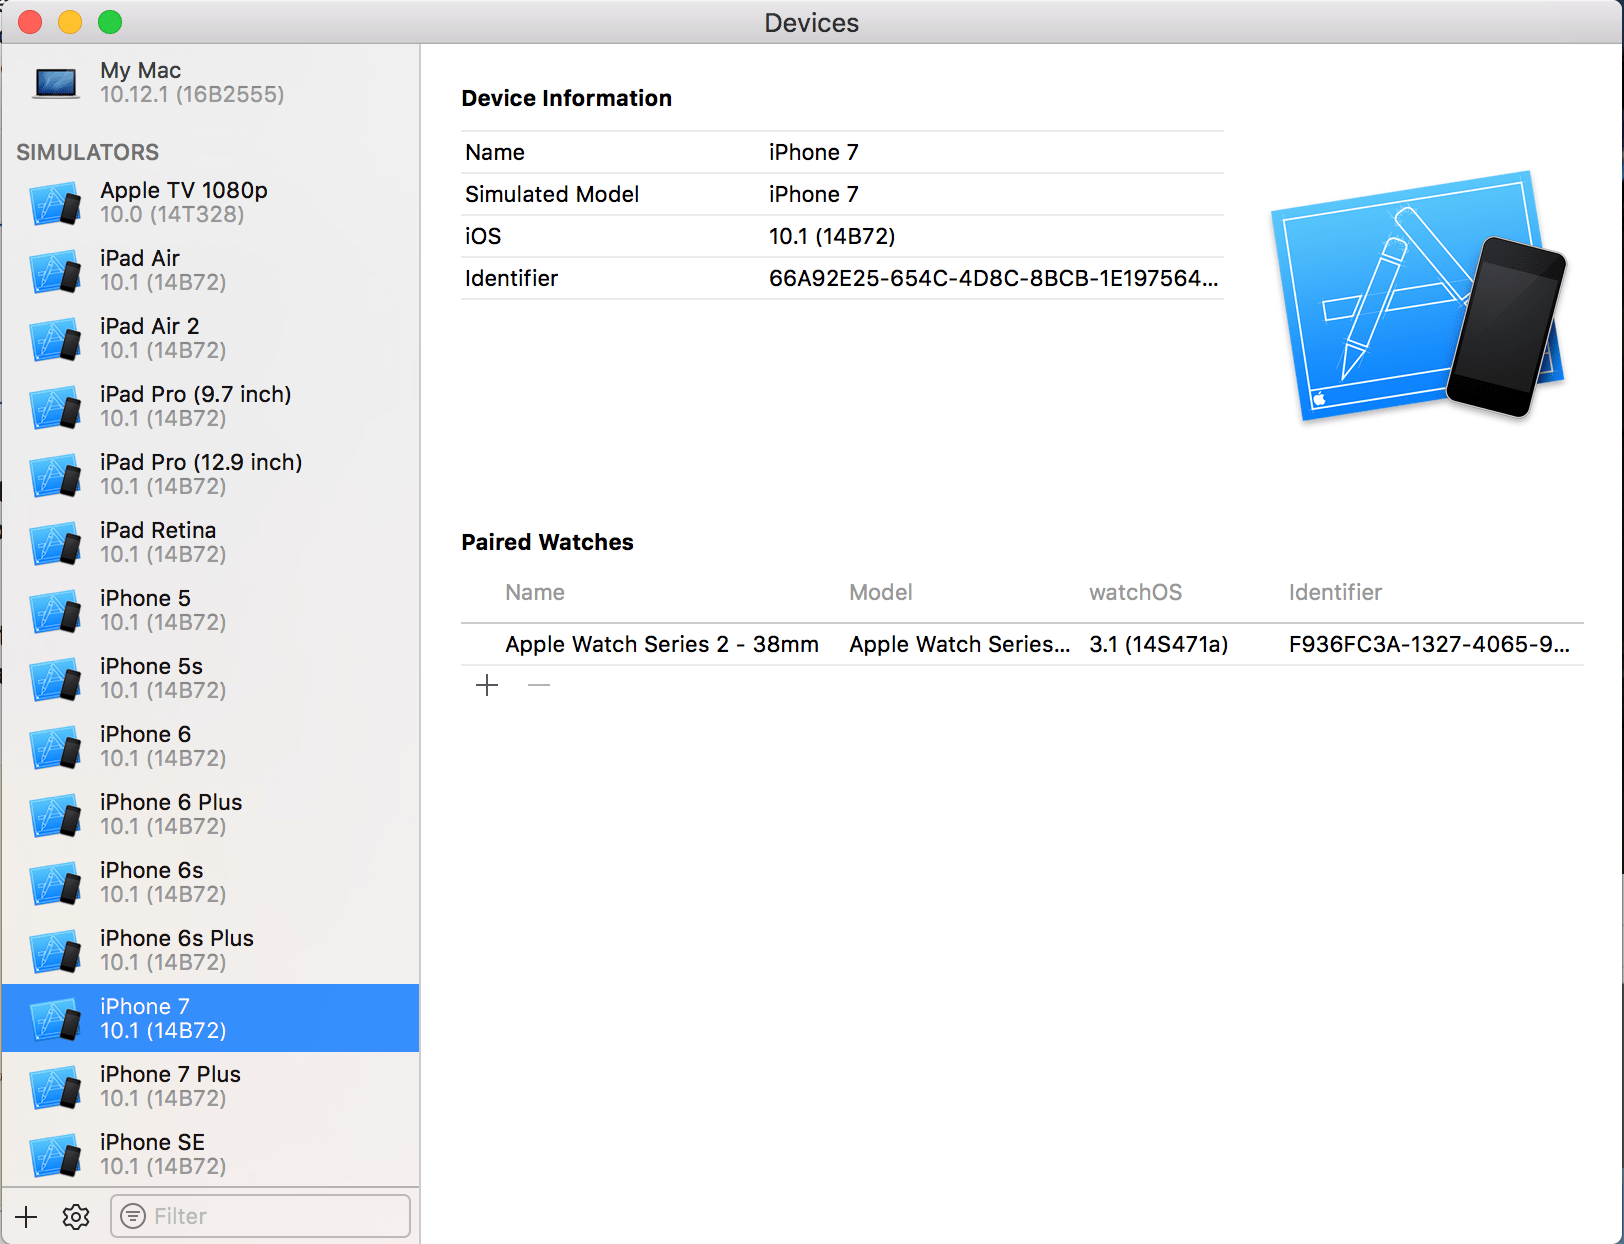The image size is (1624, 1244).
Task: Open the gear settings menu in sidebar
Action: click(x=76, y=1216)
